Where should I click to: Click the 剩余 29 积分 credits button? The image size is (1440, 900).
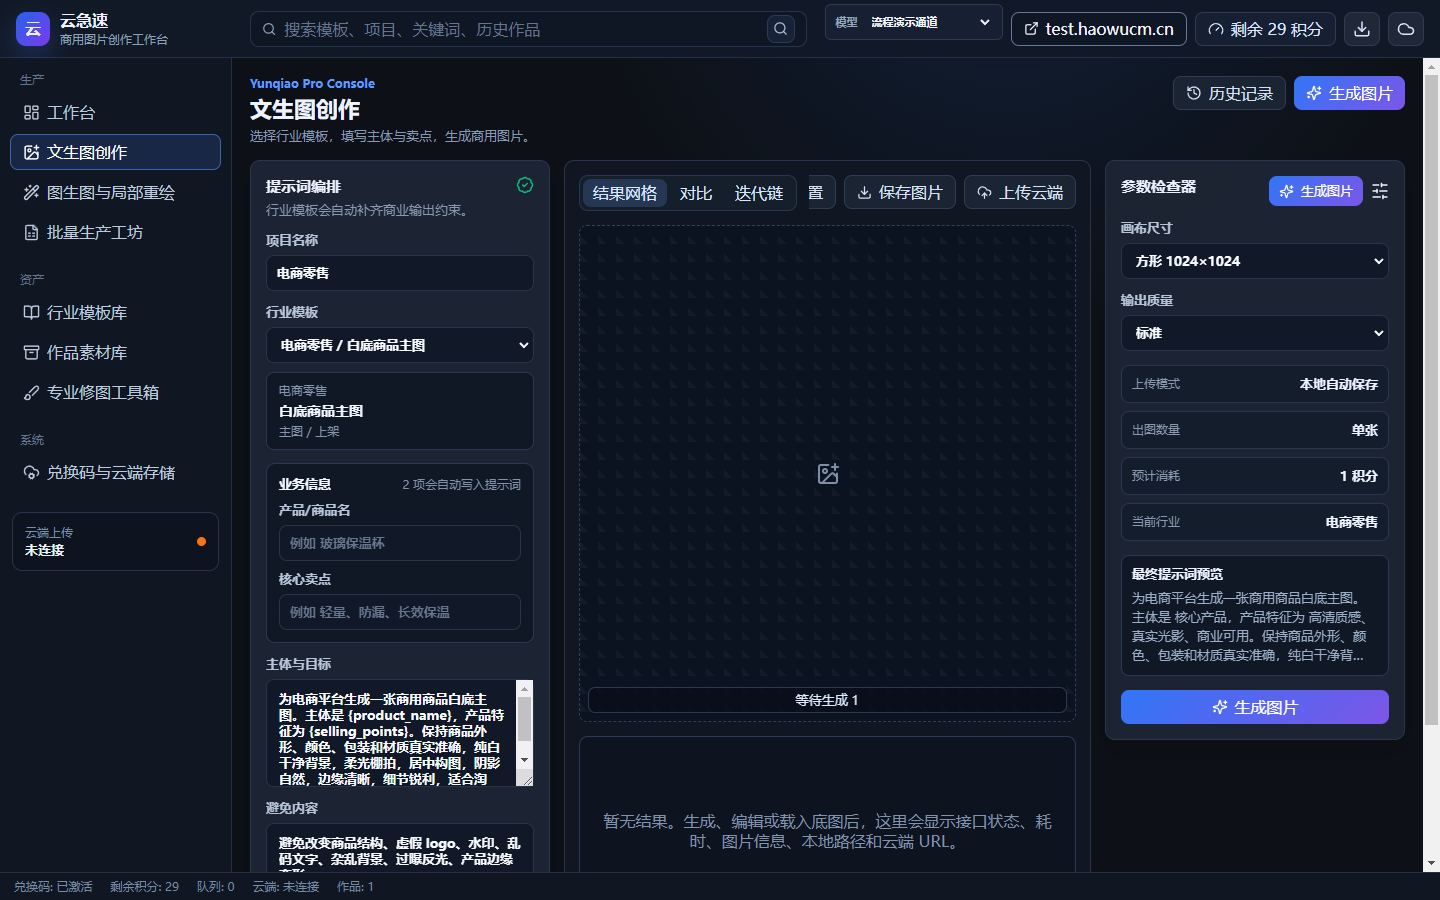tap(1265, 29)
